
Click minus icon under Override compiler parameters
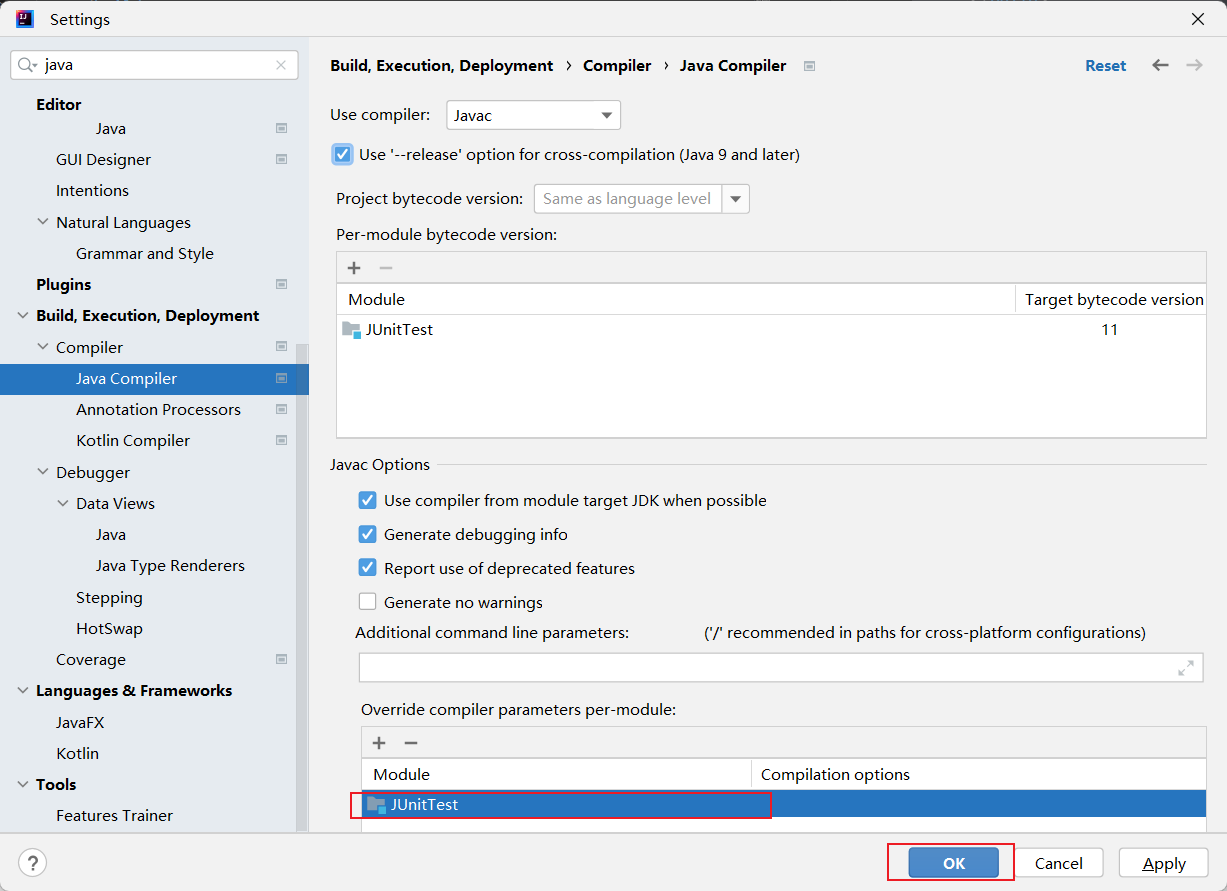[410, 743]
